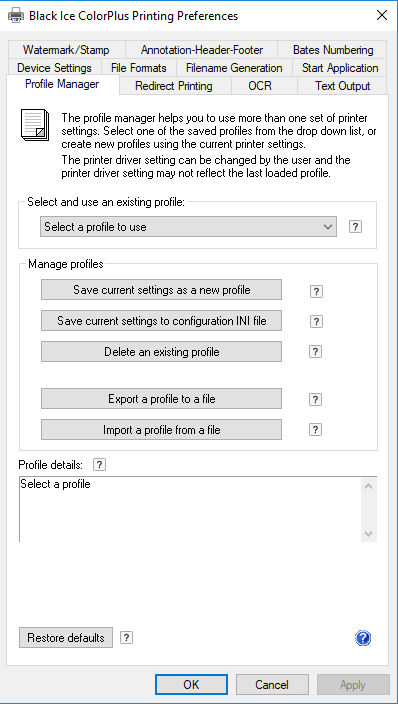The height and width of the screenshot is (704, 398).
Task: Click help icon next to Restore defaults
Action: pos(127,638)
